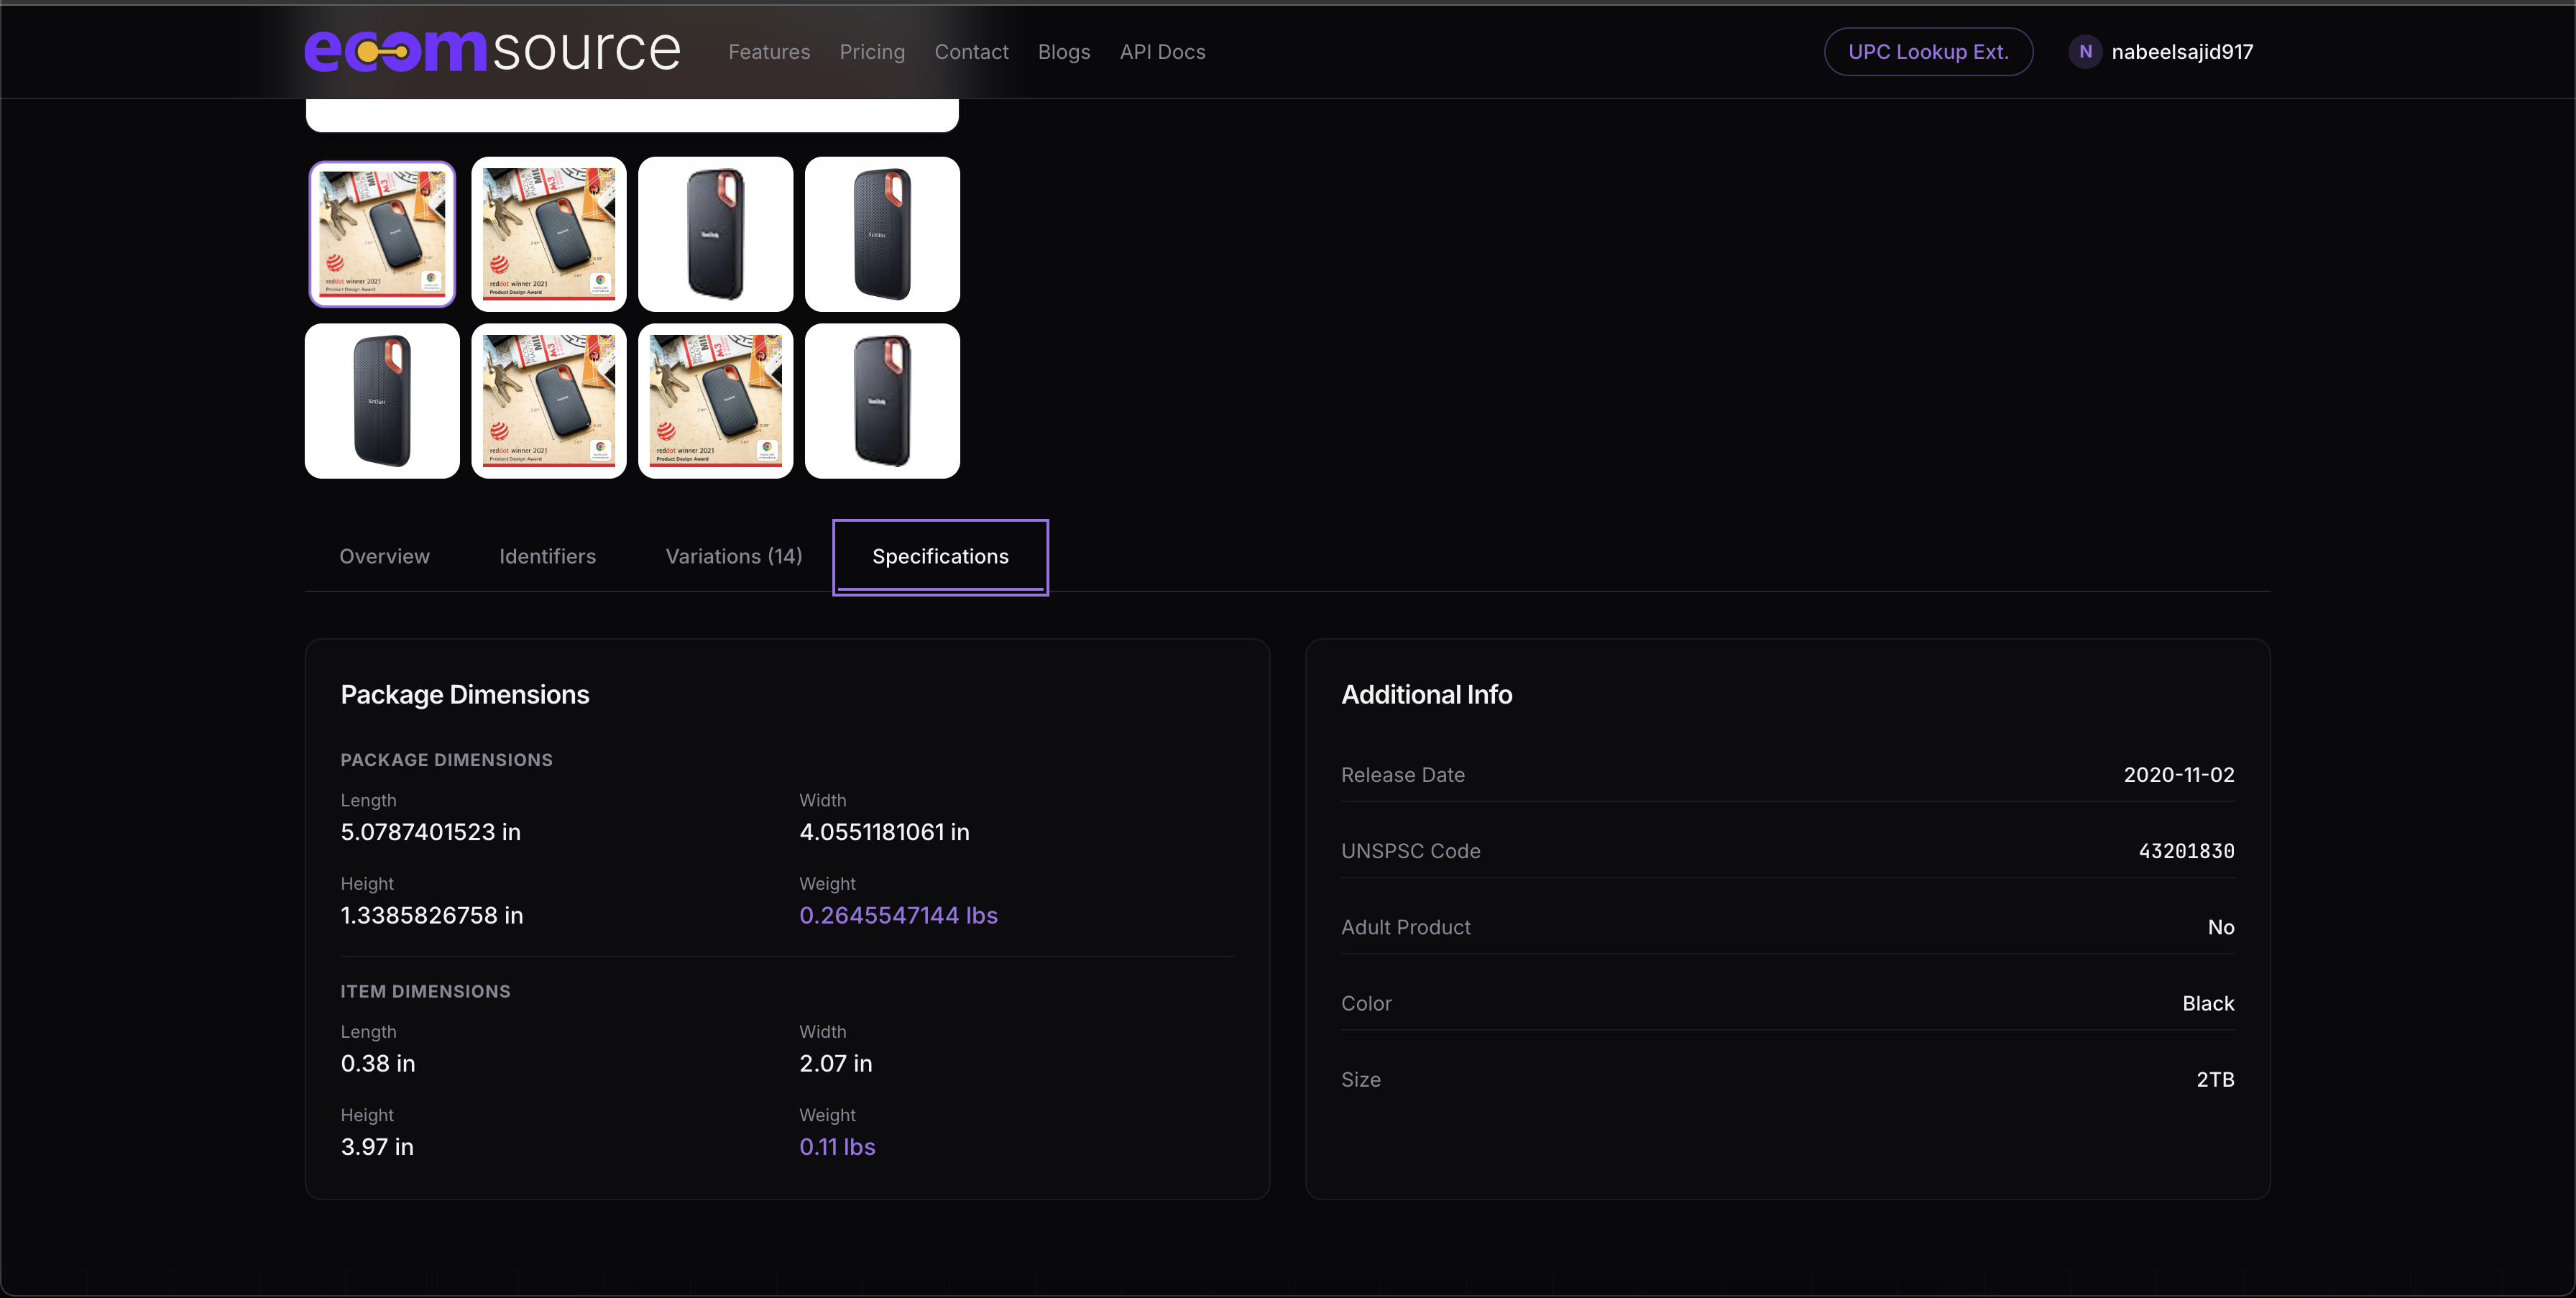Open the Contact page
This screenshot has height=1298, width=2576.
click(x=971, y=51)
